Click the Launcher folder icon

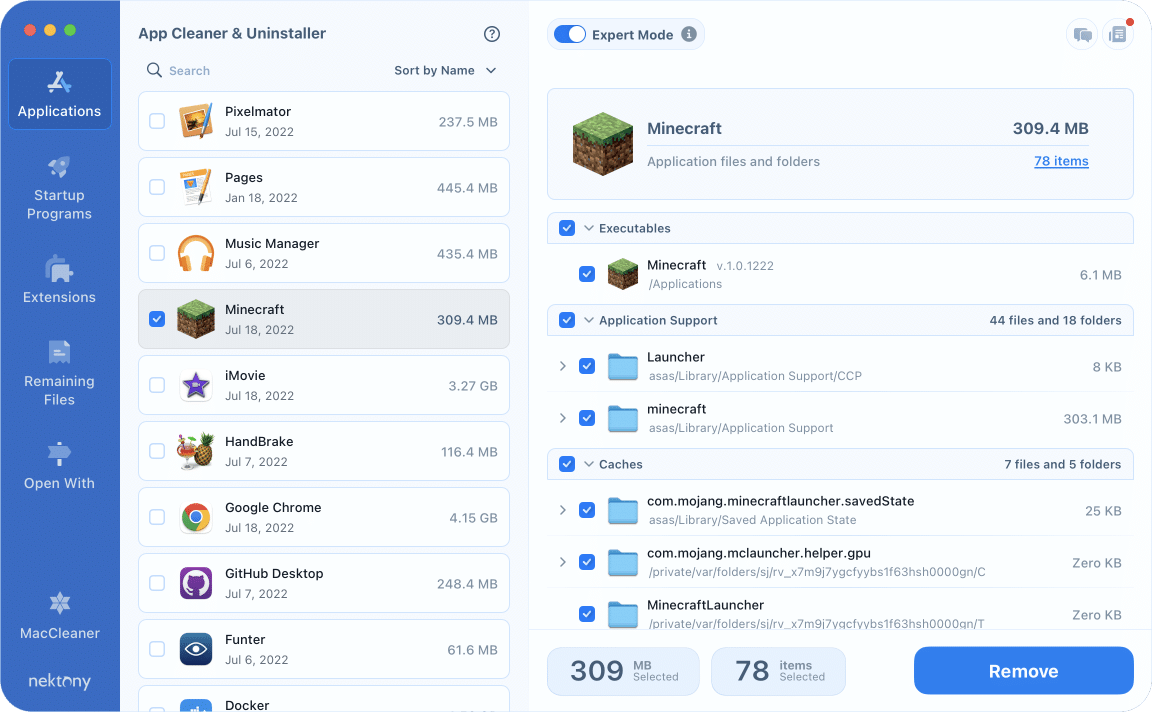(x=623, y=366)
